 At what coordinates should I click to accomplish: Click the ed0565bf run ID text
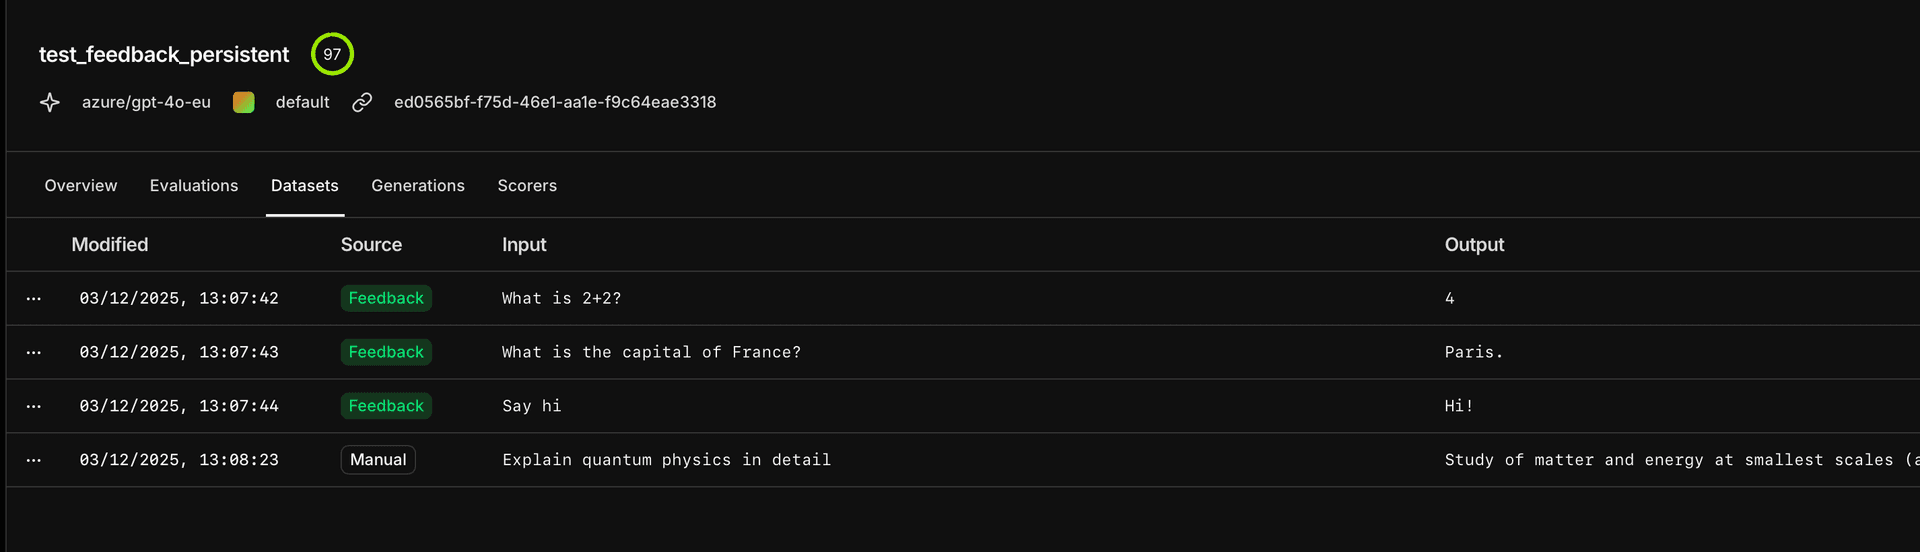click(x=555, y=102)
